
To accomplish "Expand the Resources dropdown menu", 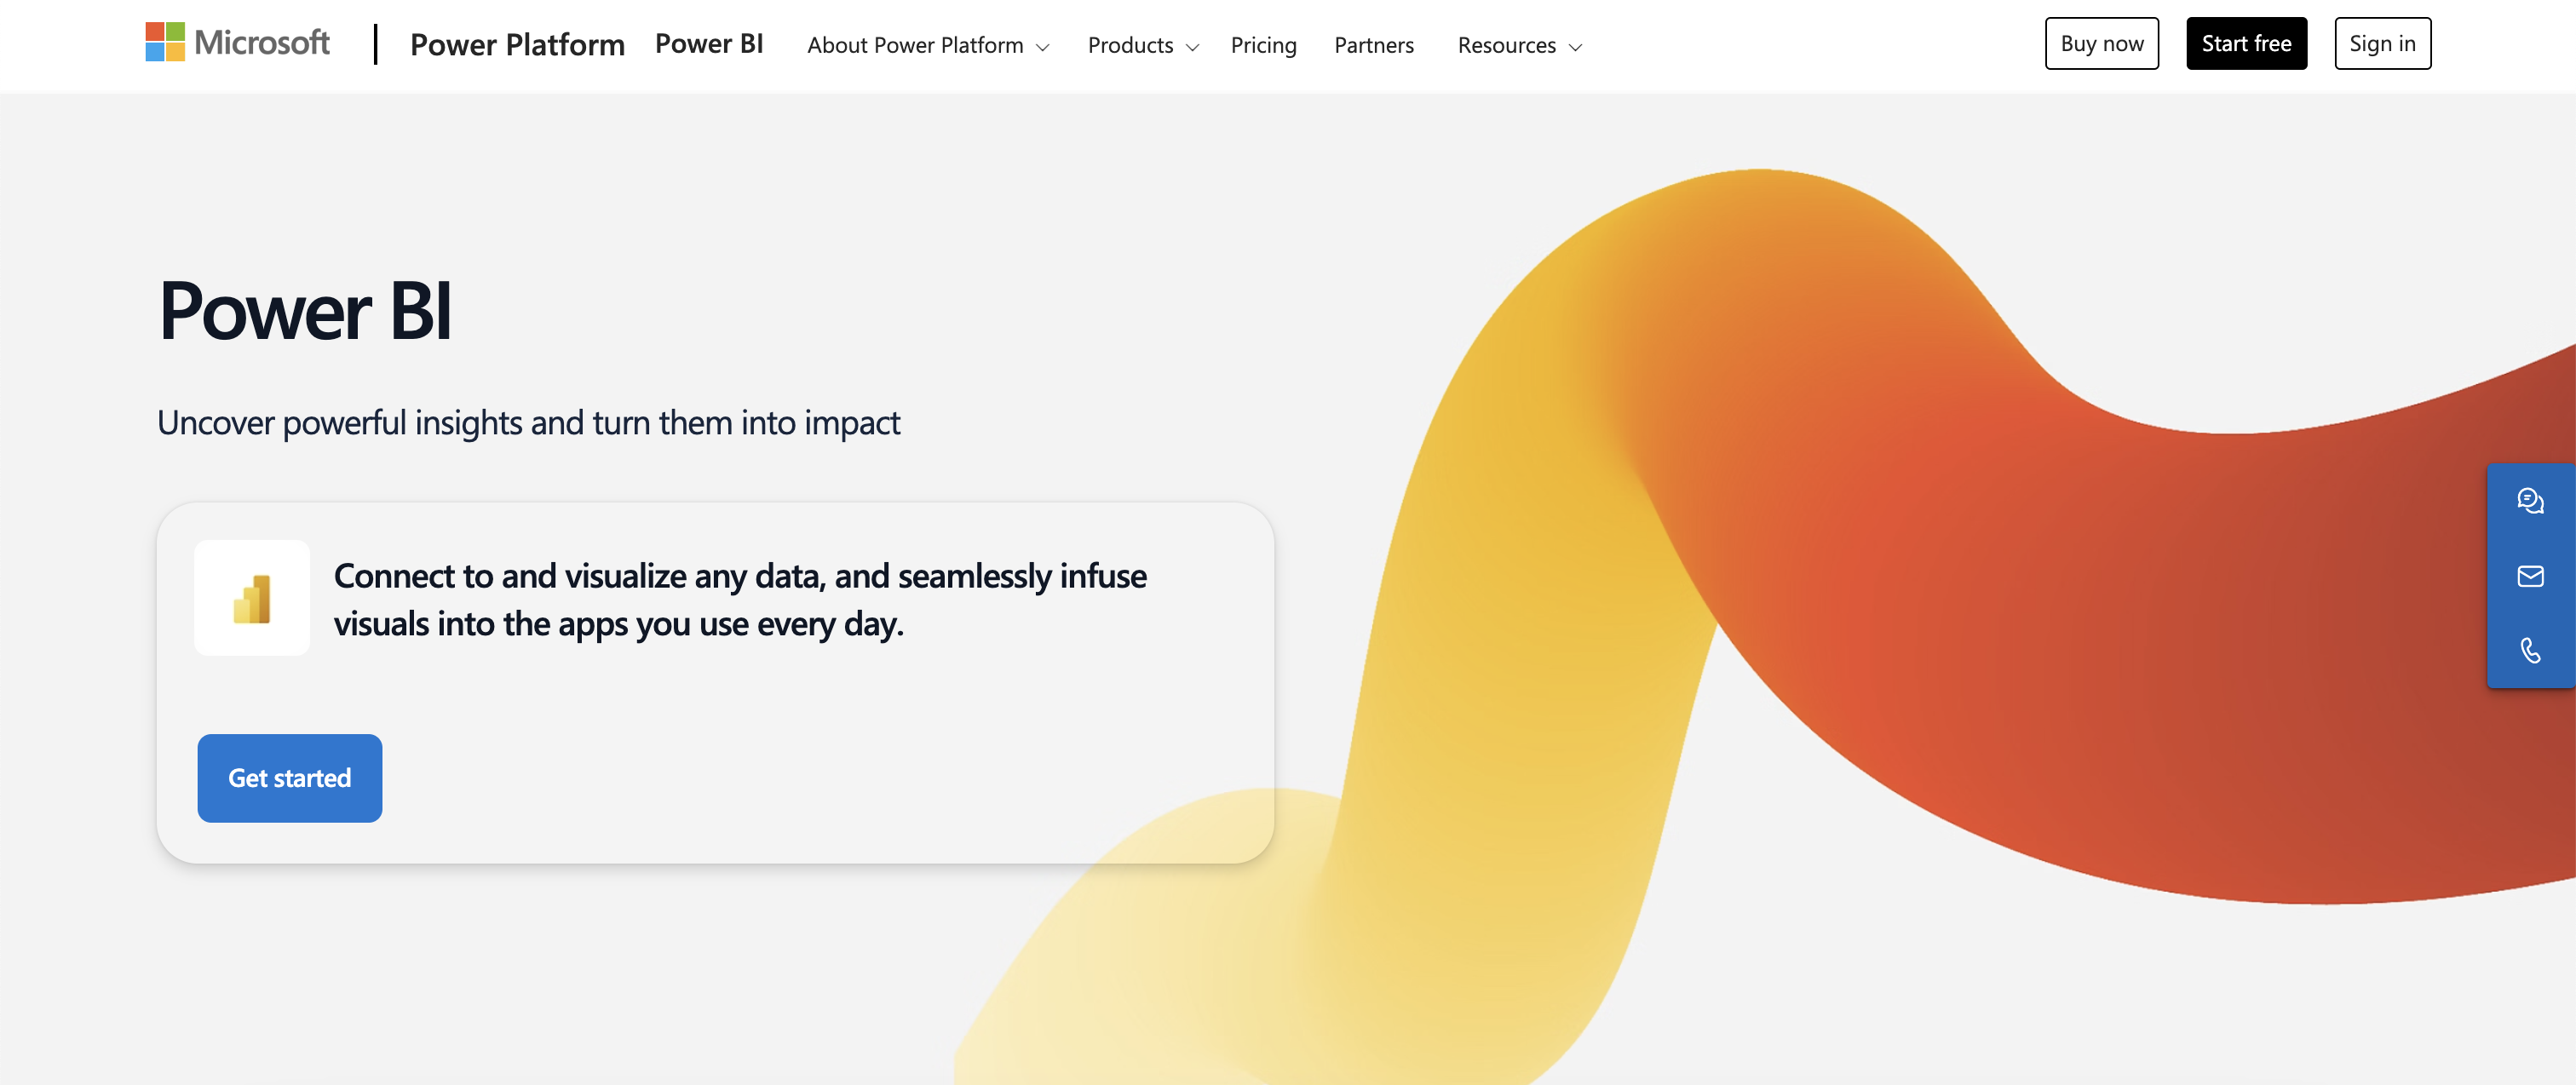I will pyautogui.click(x=1518, y=45).
